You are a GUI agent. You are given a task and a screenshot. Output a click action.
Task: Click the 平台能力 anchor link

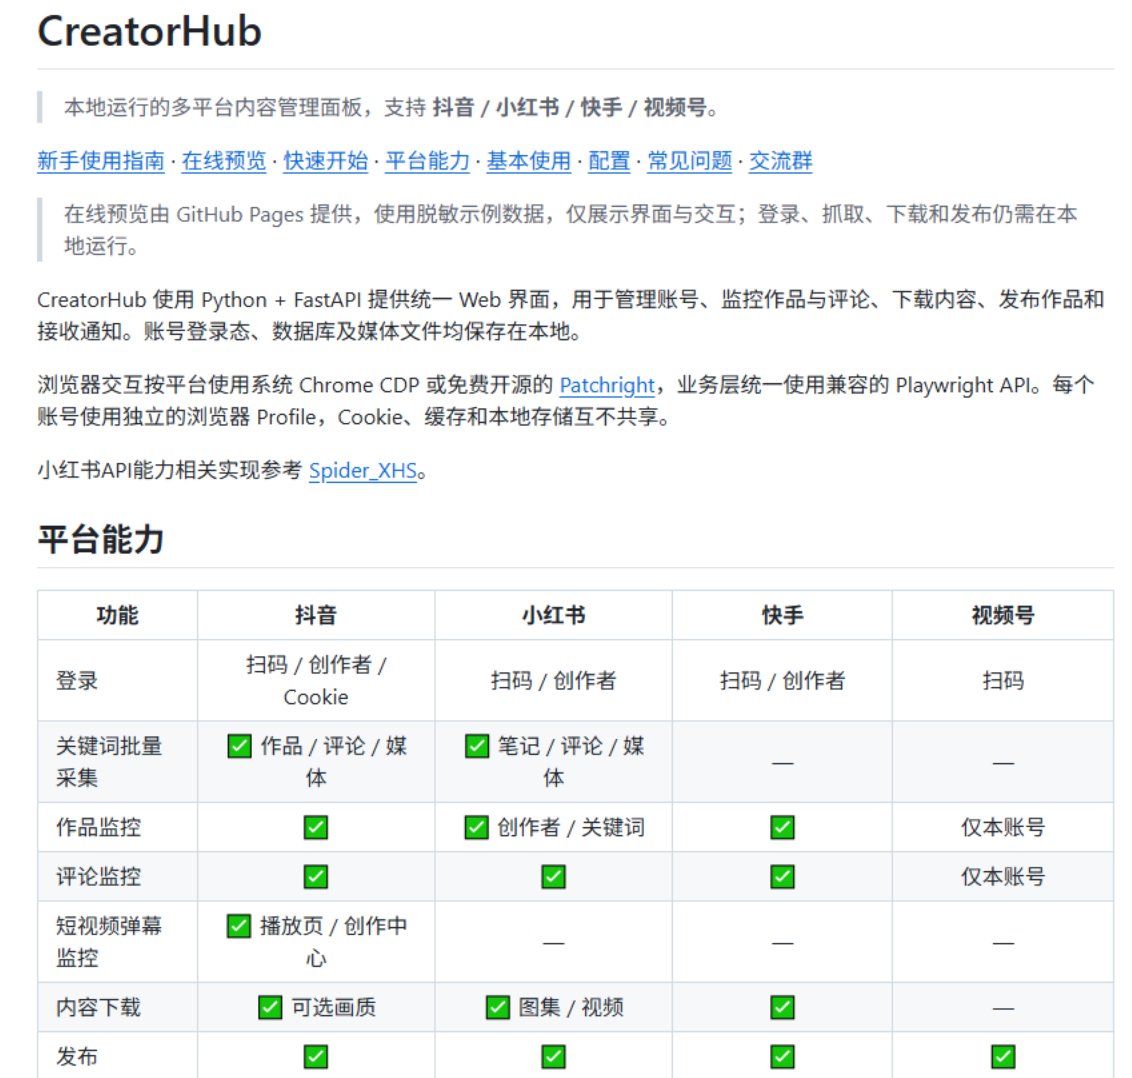tap(427, 160)
